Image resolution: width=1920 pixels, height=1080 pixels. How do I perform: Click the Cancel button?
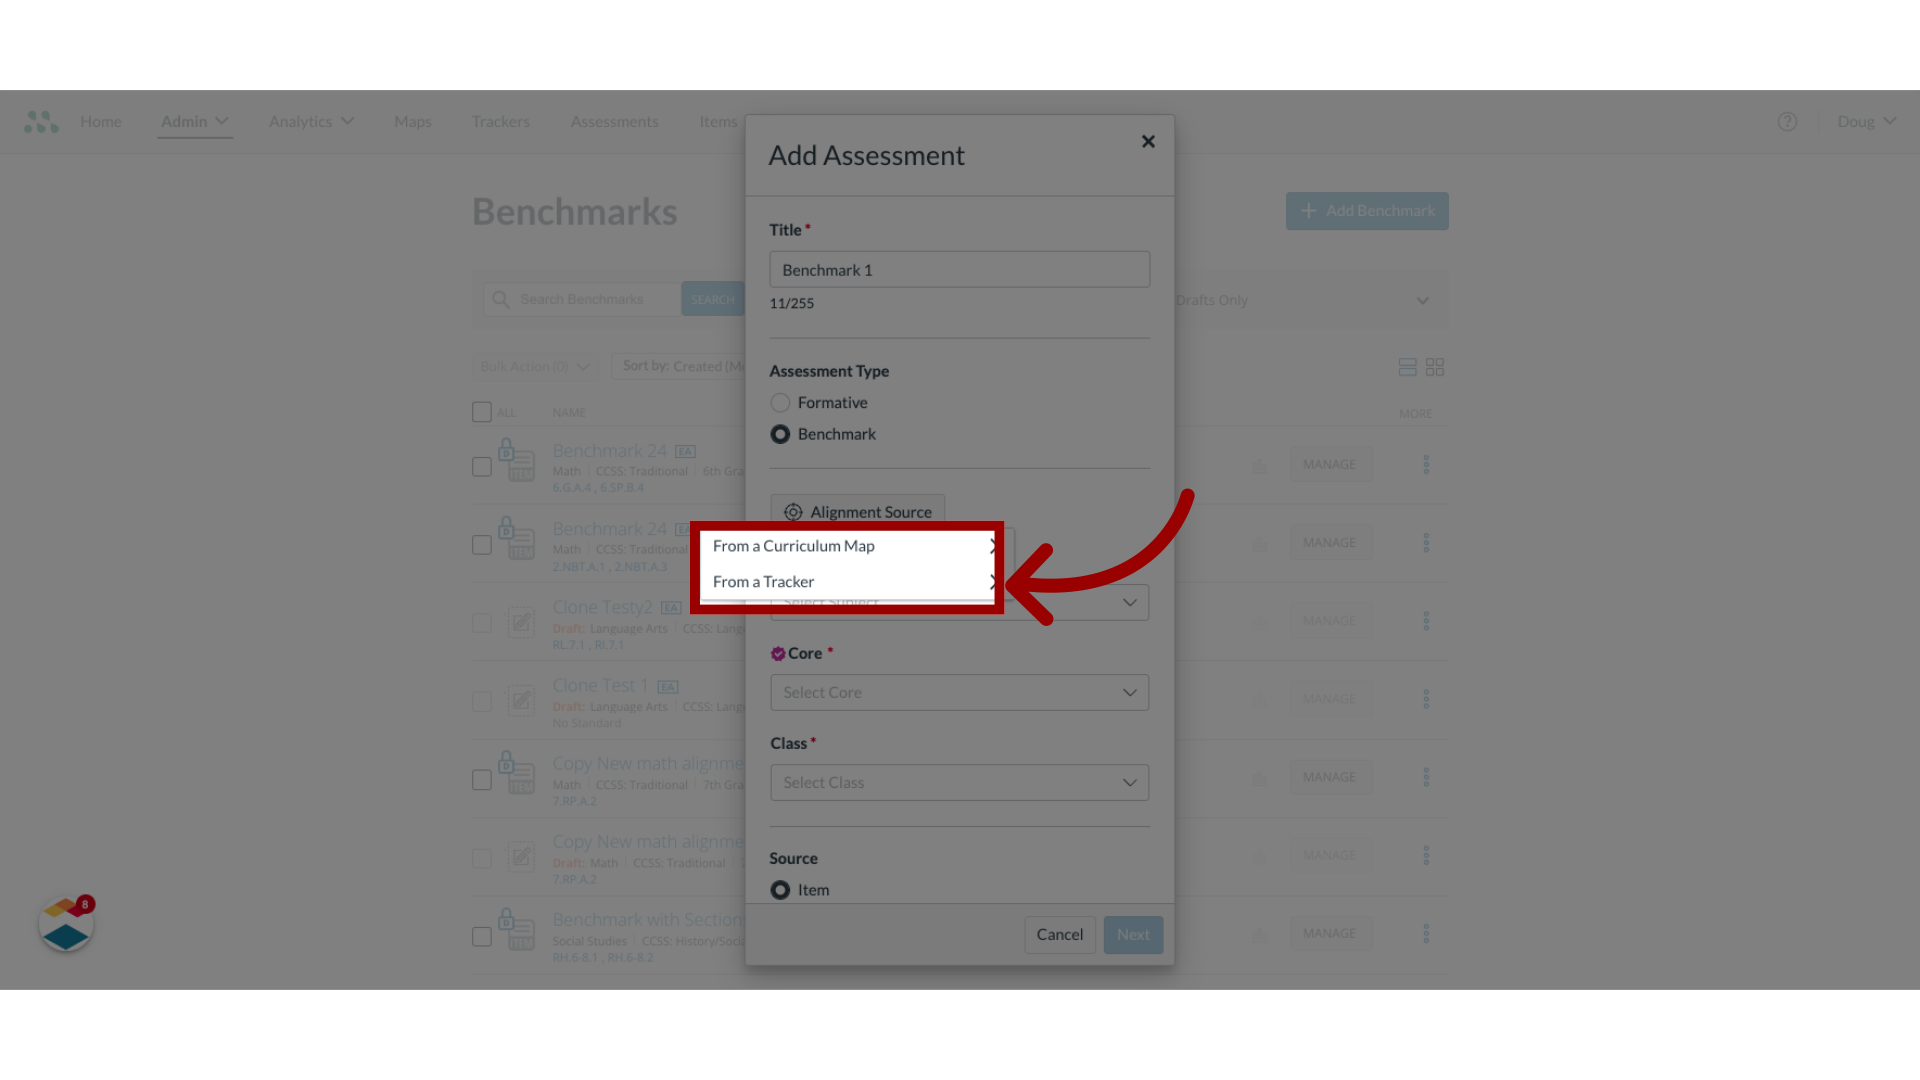[x=1059, y=932]
